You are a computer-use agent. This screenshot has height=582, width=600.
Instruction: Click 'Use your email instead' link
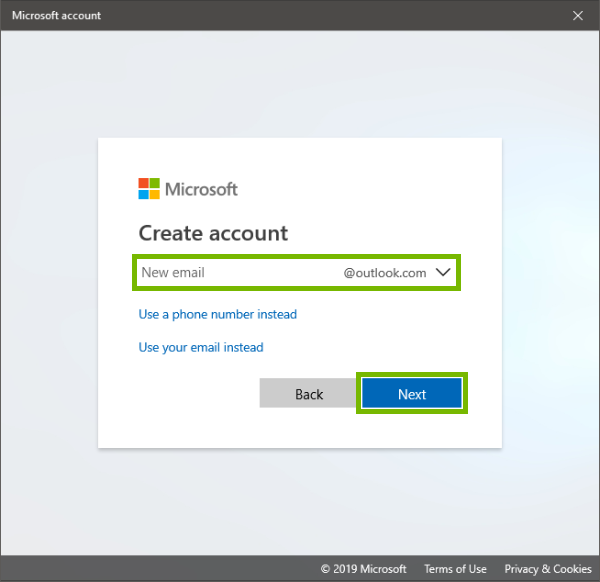[201, 347]
